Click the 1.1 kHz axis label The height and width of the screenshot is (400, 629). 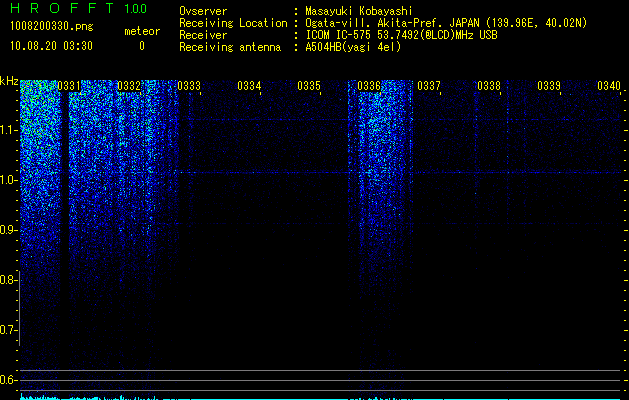[x=9, y=130]
